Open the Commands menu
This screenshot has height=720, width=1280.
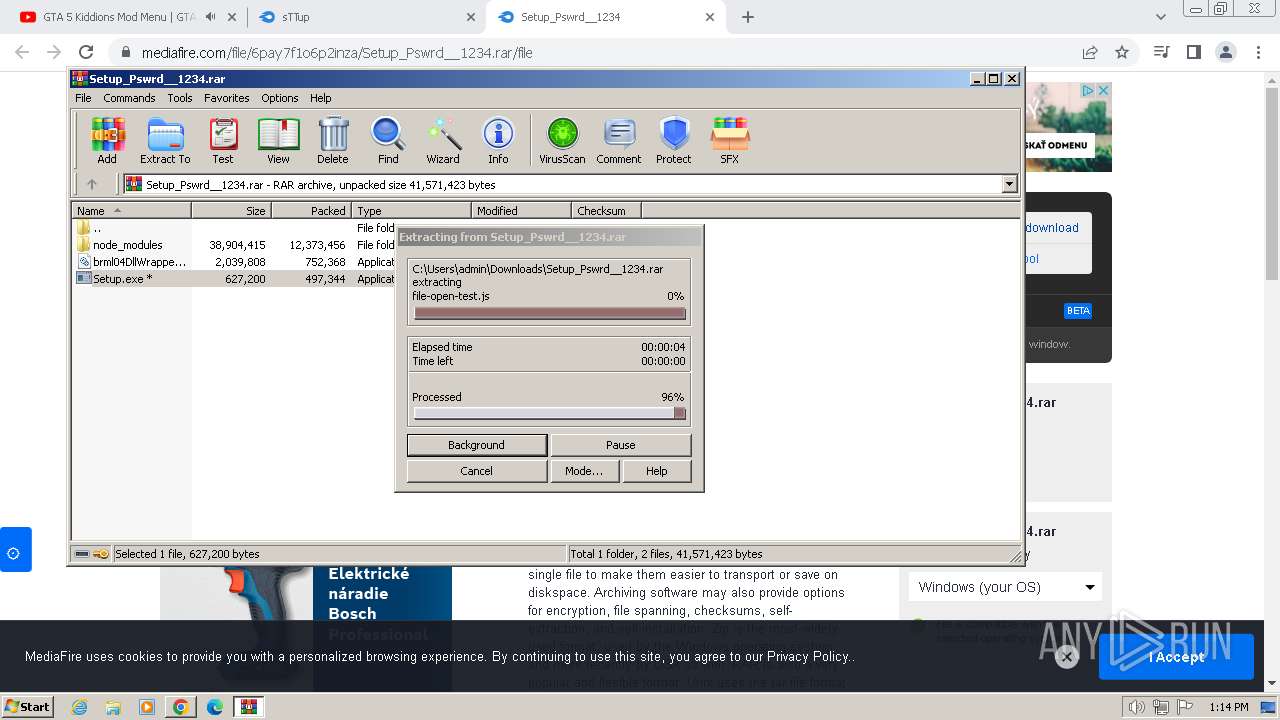pos(129,98)
